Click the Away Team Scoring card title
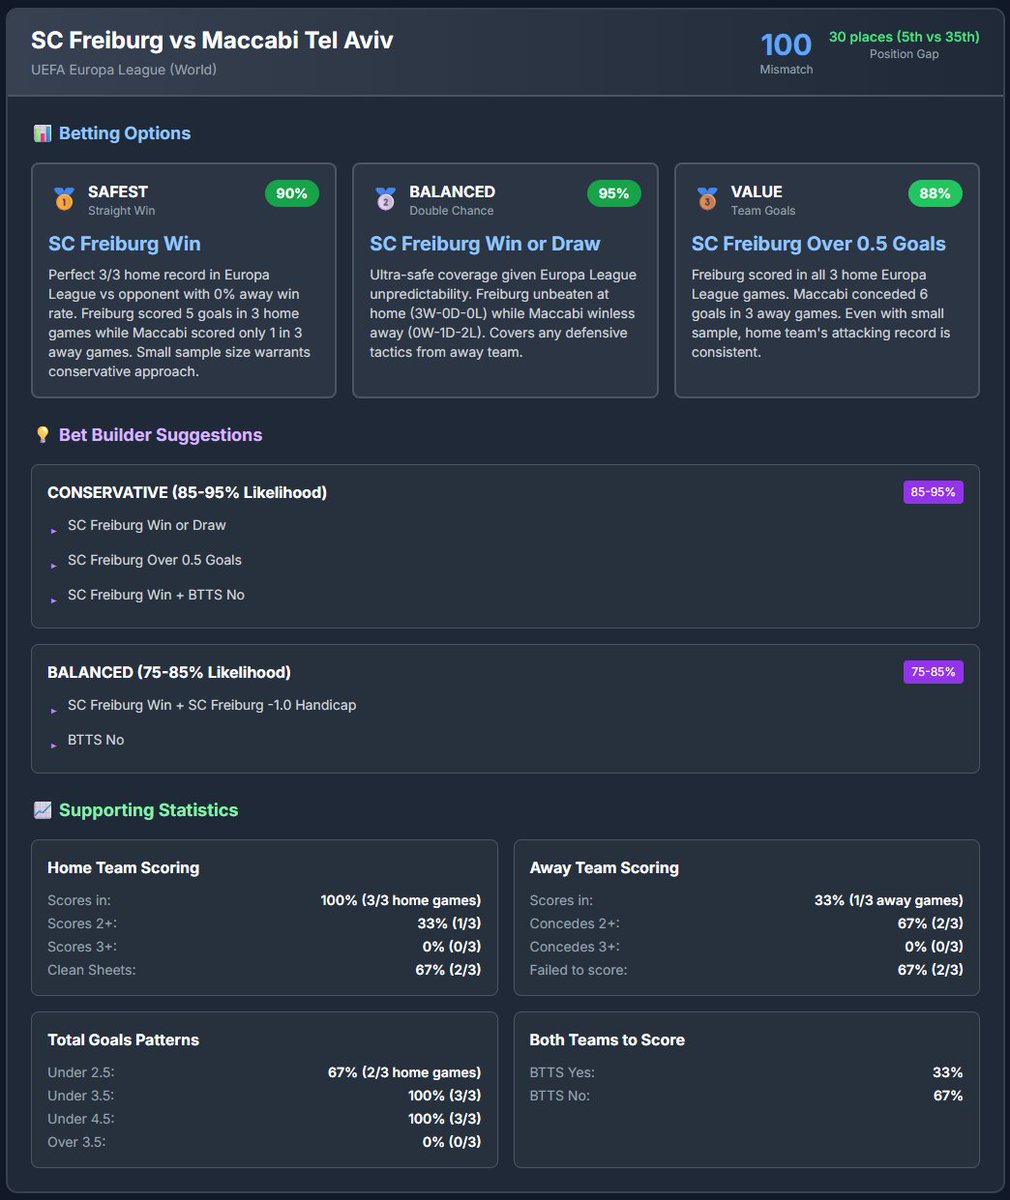The image size is (1010, 1200). (604, 868)
